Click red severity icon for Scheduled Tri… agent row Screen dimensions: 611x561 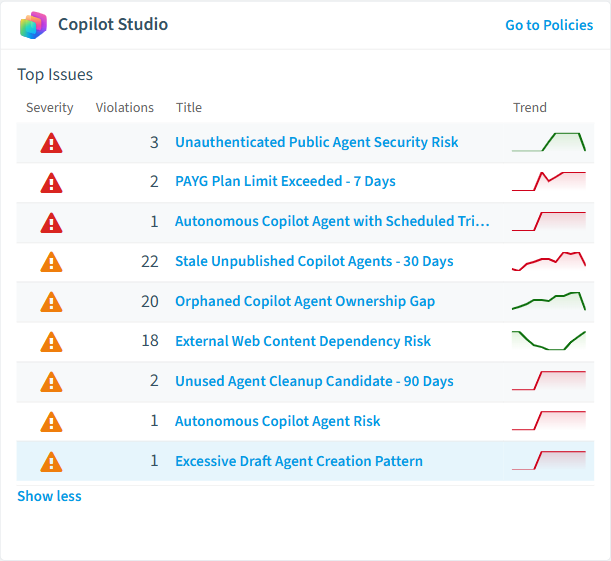pos(51,223)
